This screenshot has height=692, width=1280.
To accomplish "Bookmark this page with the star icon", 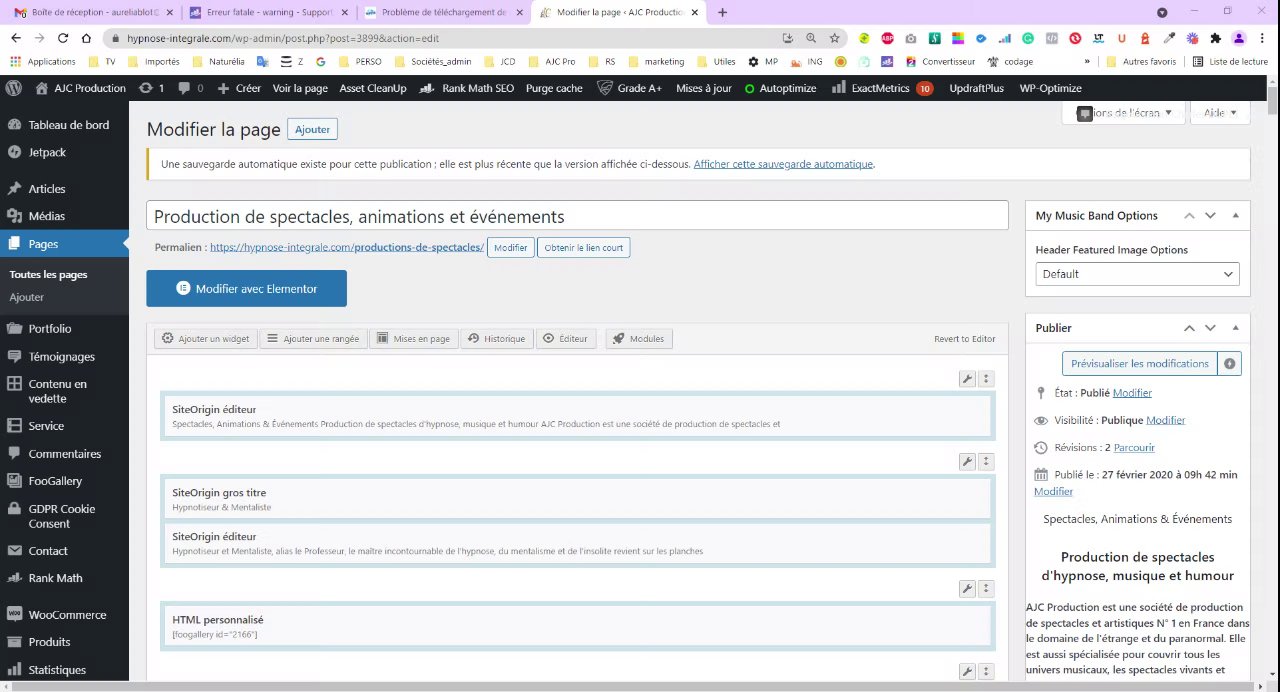I will point(834,38).
